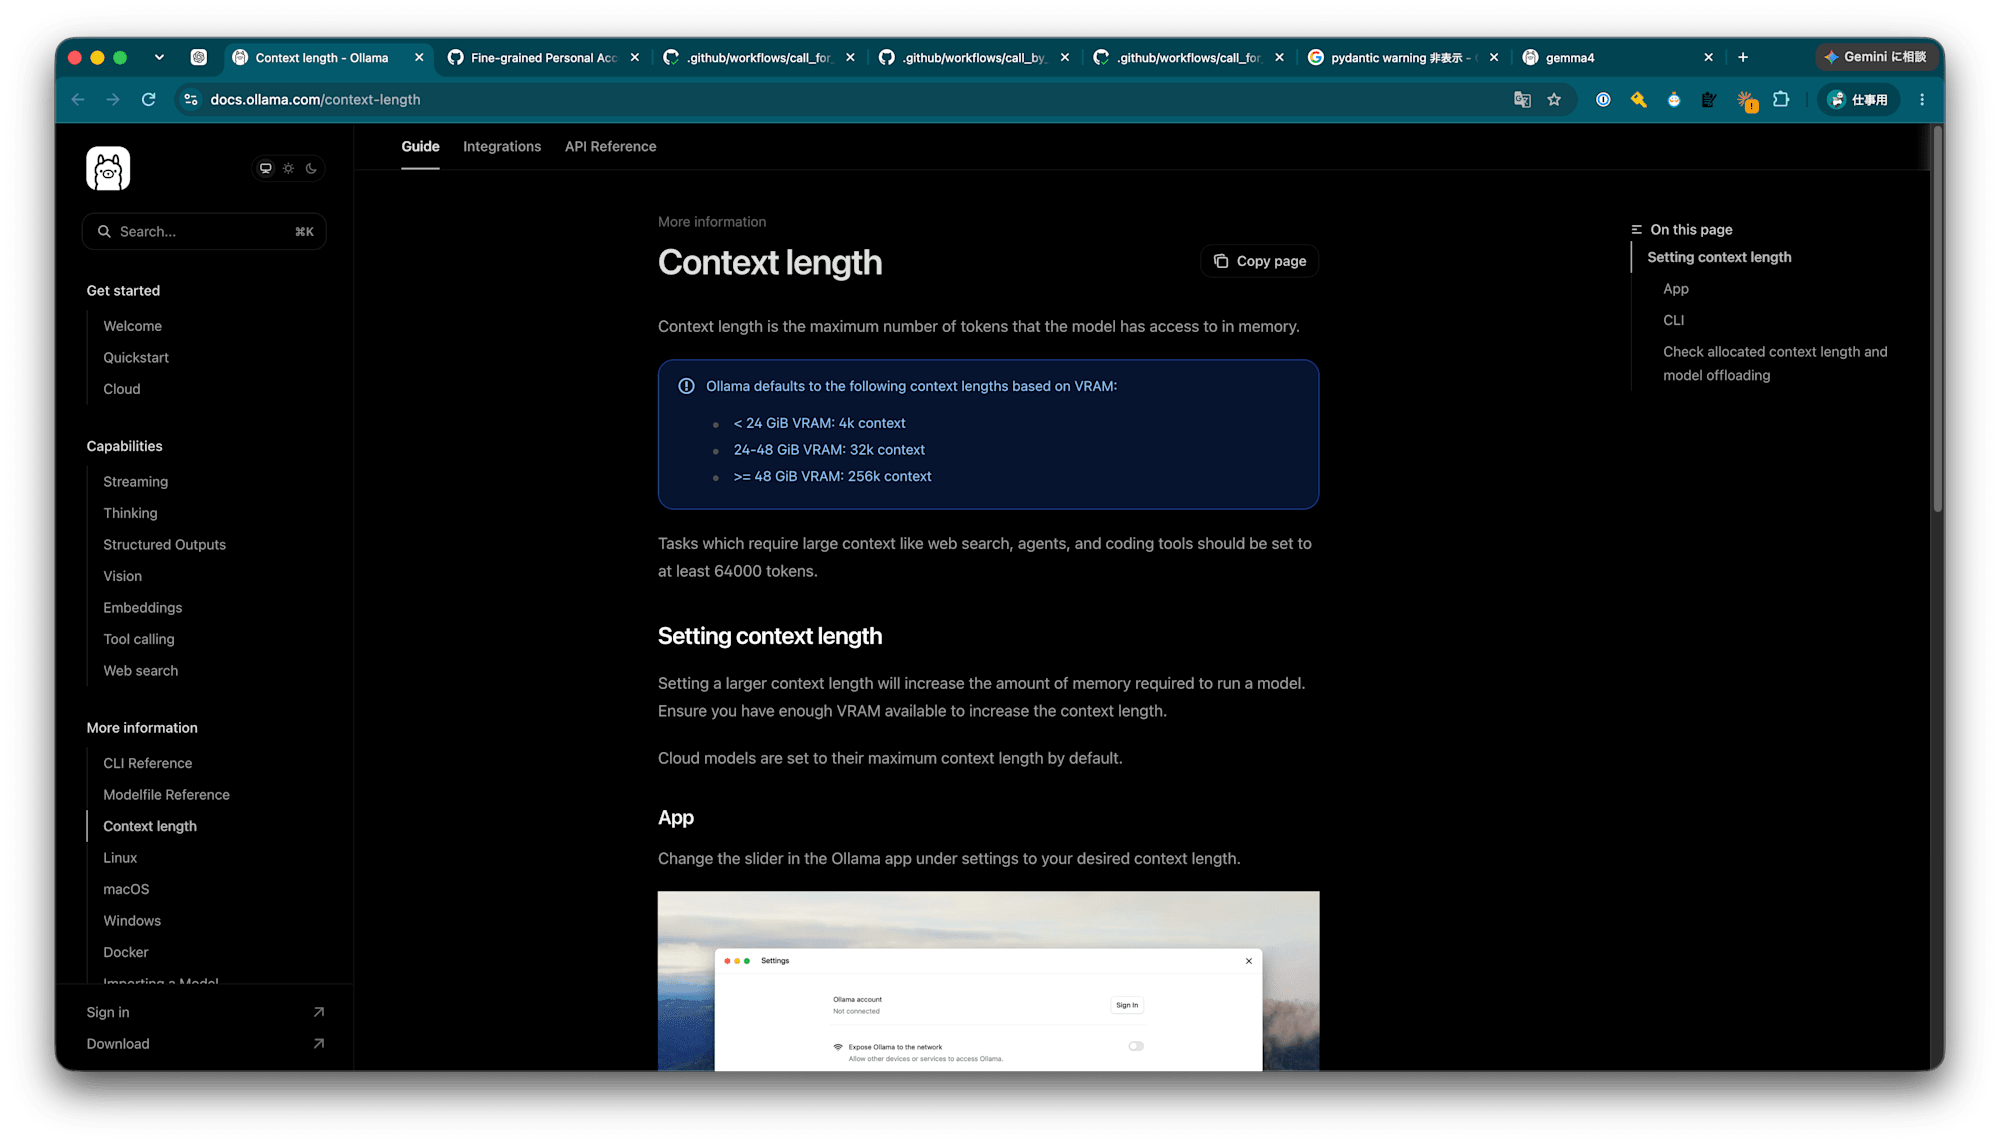The image size is (2000, 1144).
Task: Open the API Reference tab
Action: [610, 146]
